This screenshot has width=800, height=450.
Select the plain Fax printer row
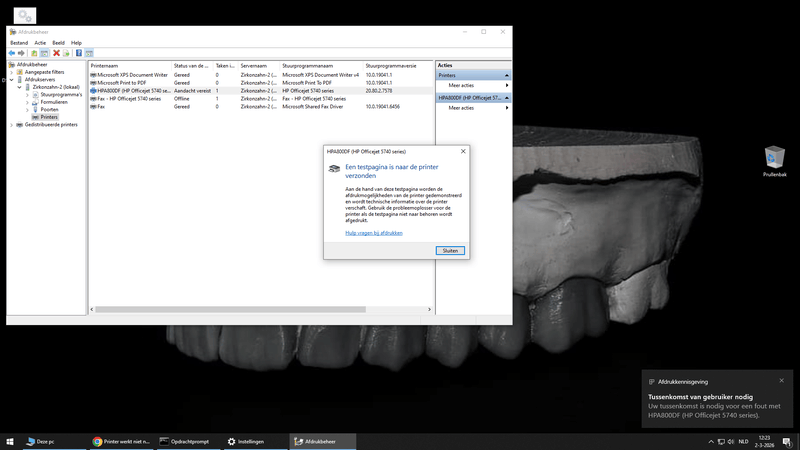coord(261,107)
